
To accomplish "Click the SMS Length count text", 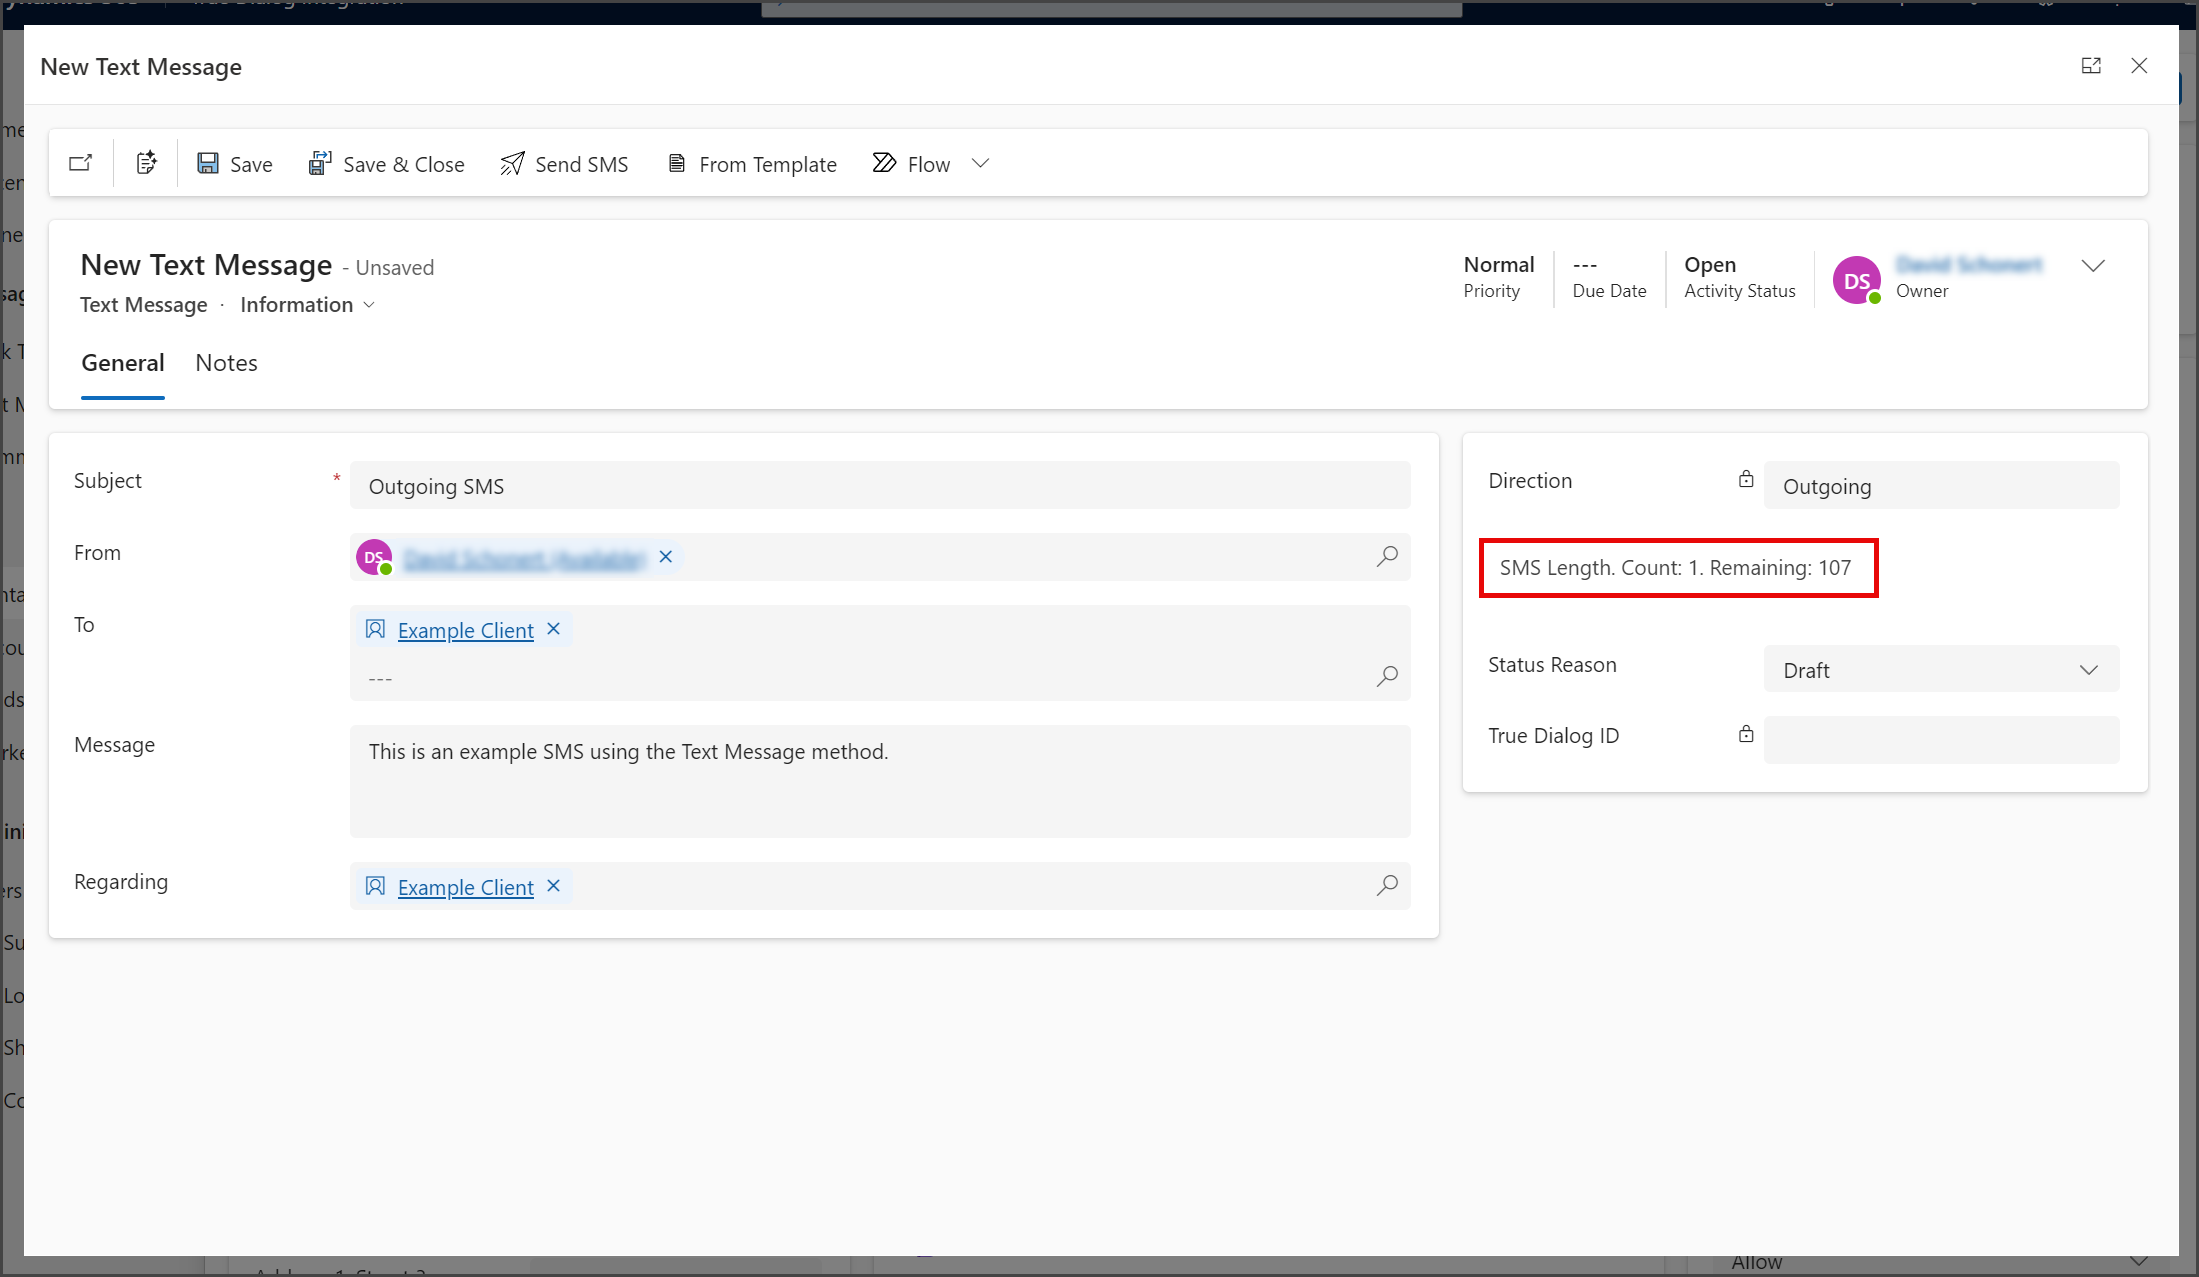I will coord(1675,568).
